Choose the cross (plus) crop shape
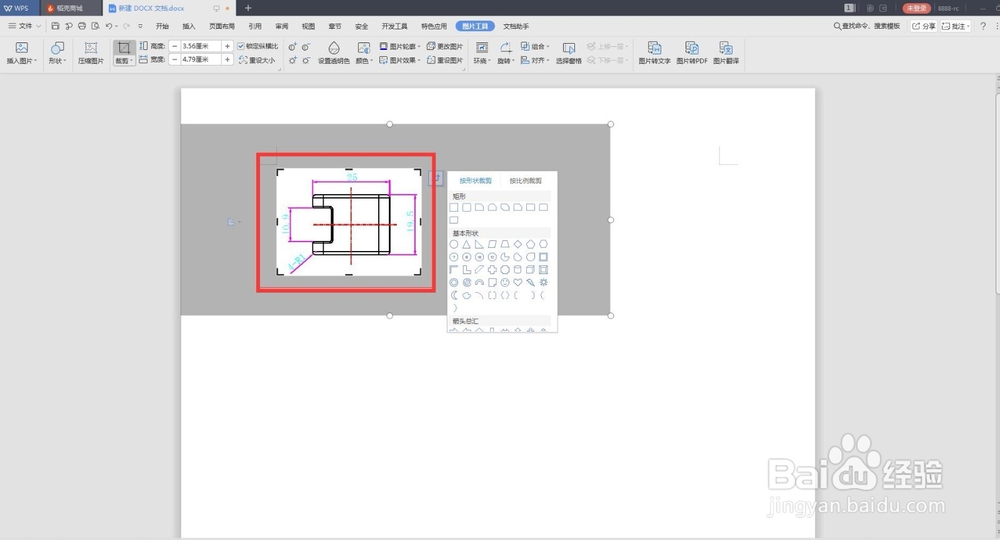Image resolution: width=1000 pixels, height=540 pixels. 492,270
